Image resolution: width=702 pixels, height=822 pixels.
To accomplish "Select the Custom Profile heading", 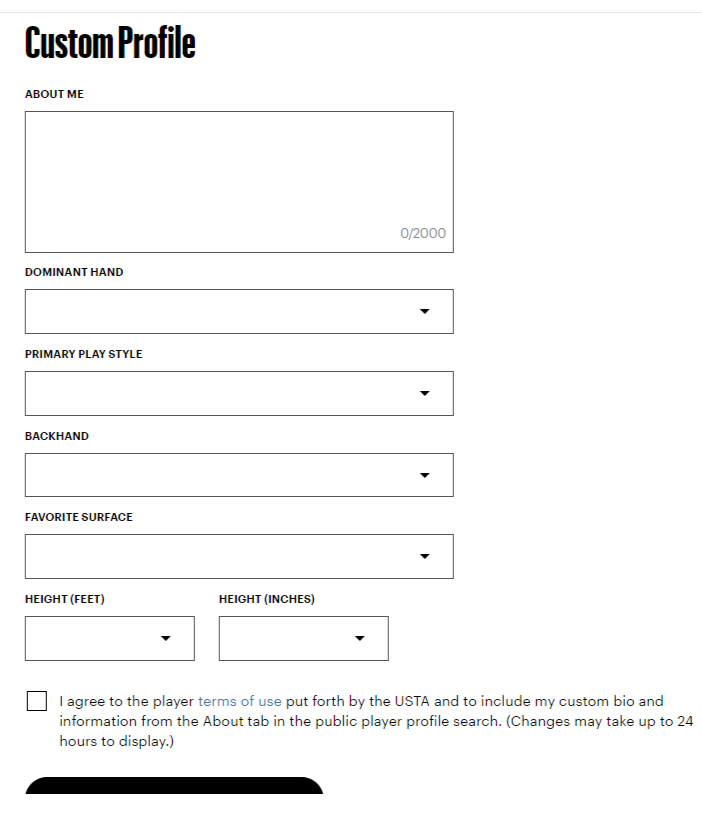I will 110,43.
